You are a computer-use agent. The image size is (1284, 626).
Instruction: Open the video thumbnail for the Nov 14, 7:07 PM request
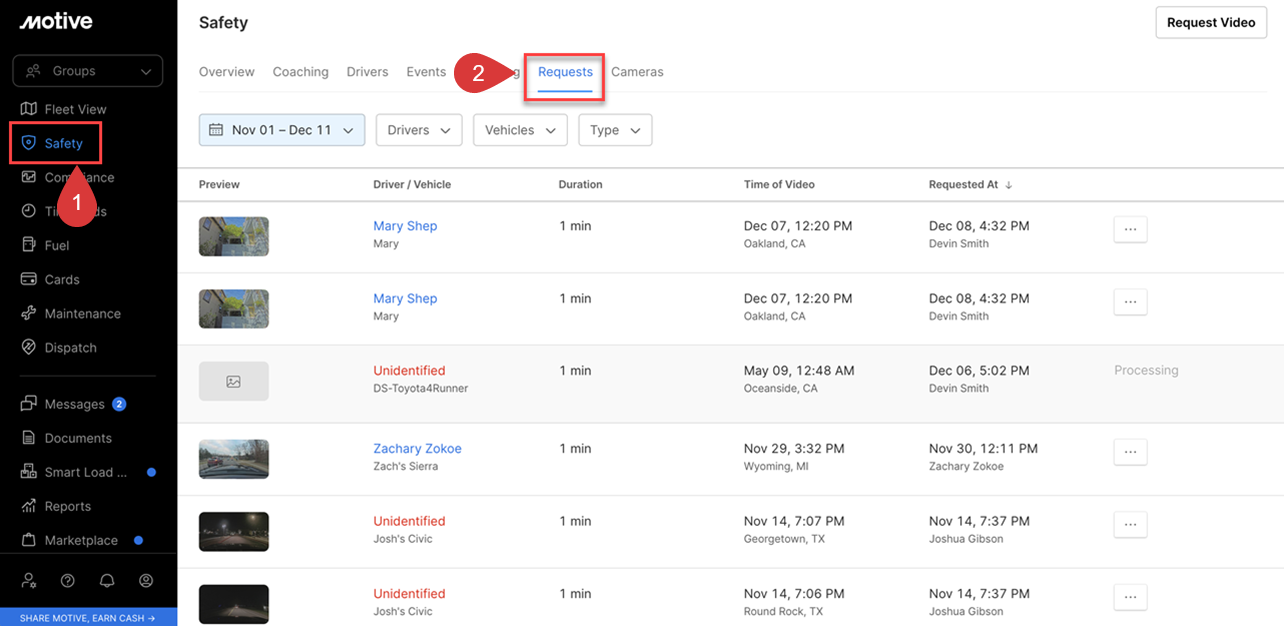234,531
